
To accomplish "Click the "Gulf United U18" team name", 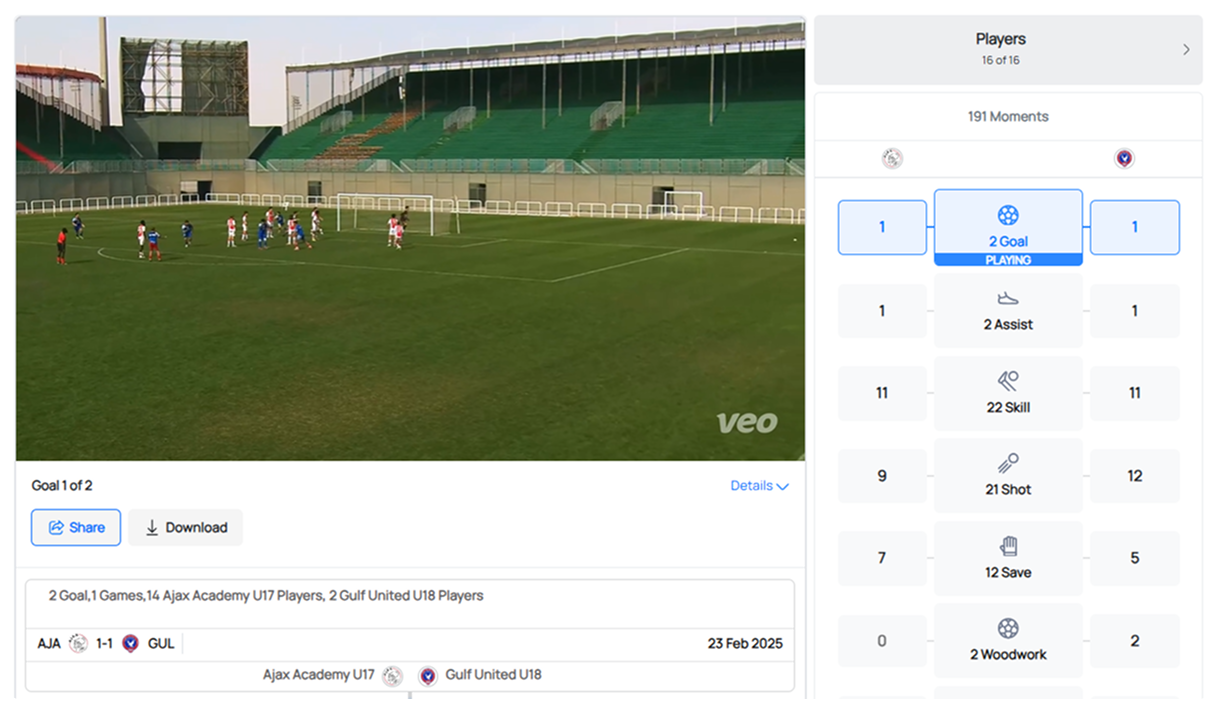I will (x=493, y=675).
